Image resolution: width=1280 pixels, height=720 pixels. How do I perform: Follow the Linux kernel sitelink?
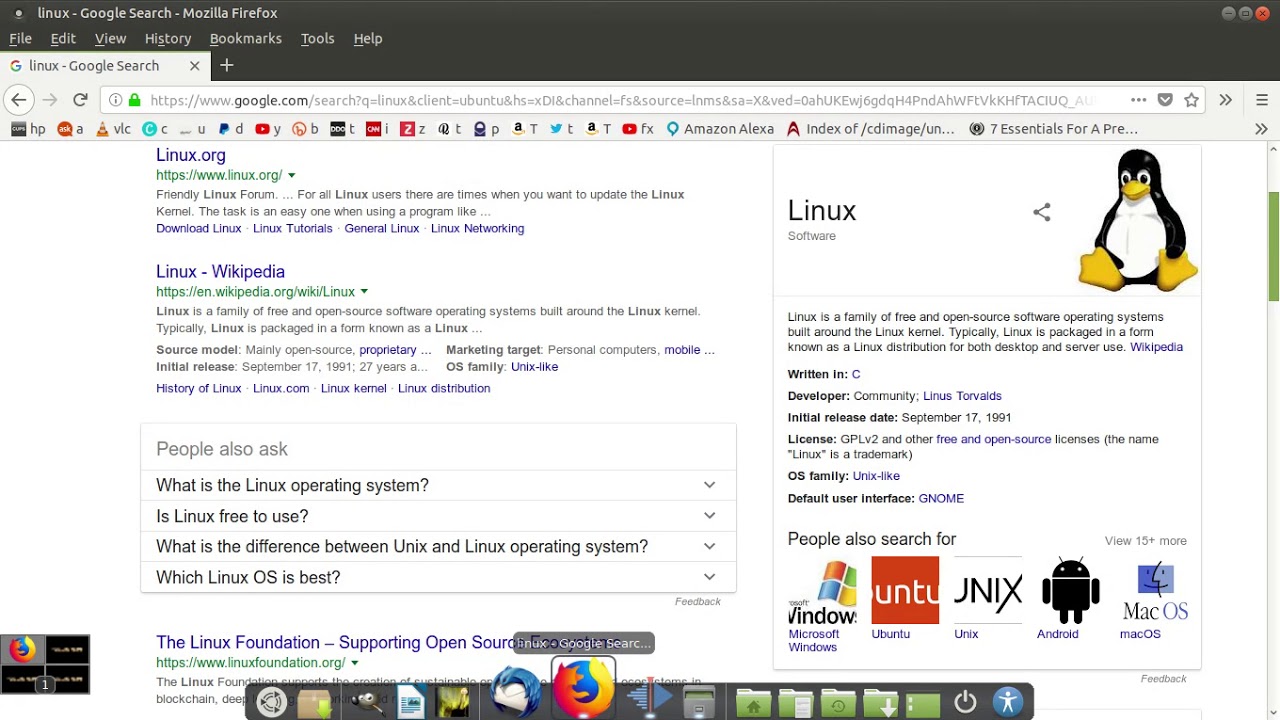coord(353,388)
